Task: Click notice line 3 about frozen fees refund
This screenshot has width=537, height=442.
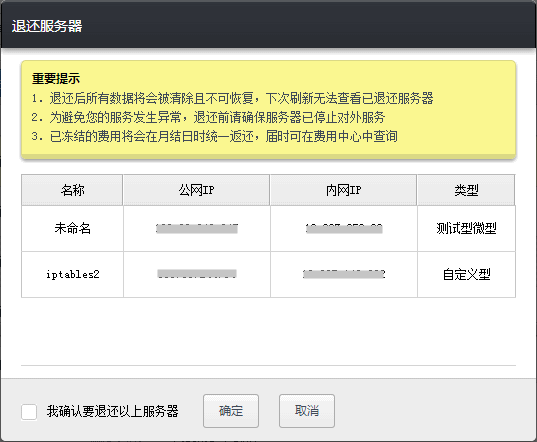Action: (214, 137)
